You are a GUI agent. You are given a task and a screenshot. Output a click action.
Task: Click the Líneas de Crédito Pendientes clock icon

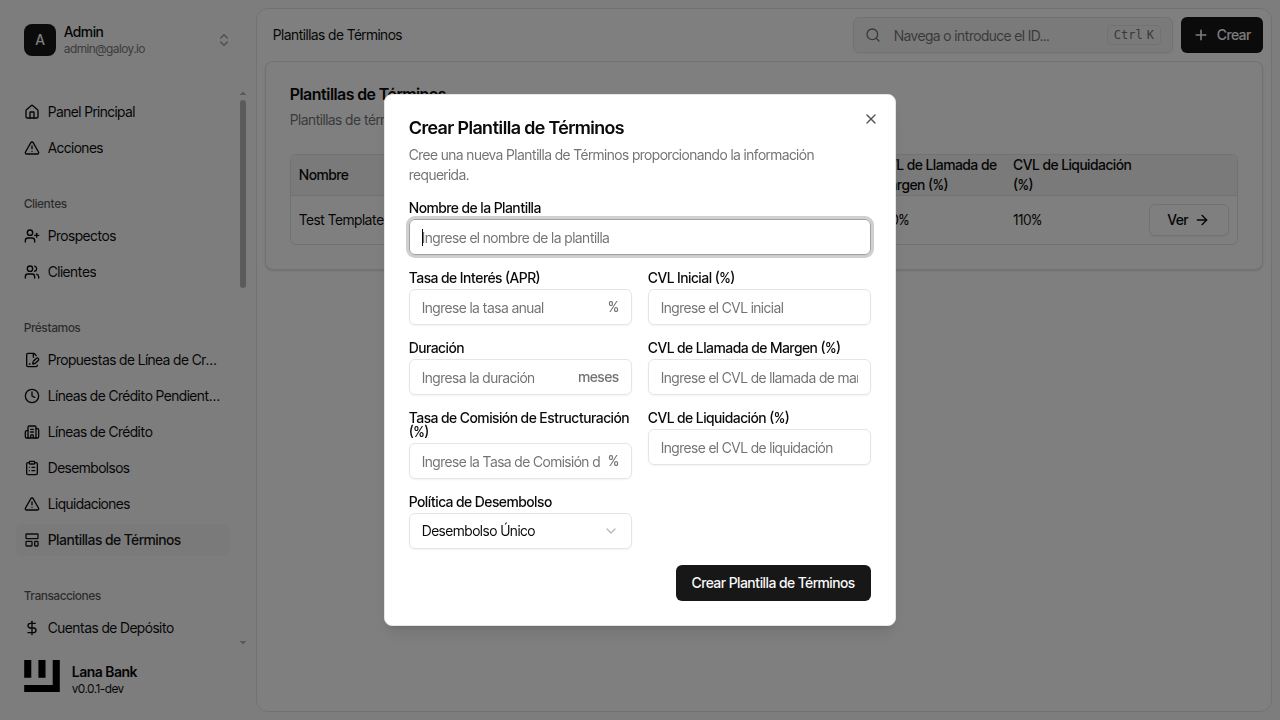tap(33, 395)
